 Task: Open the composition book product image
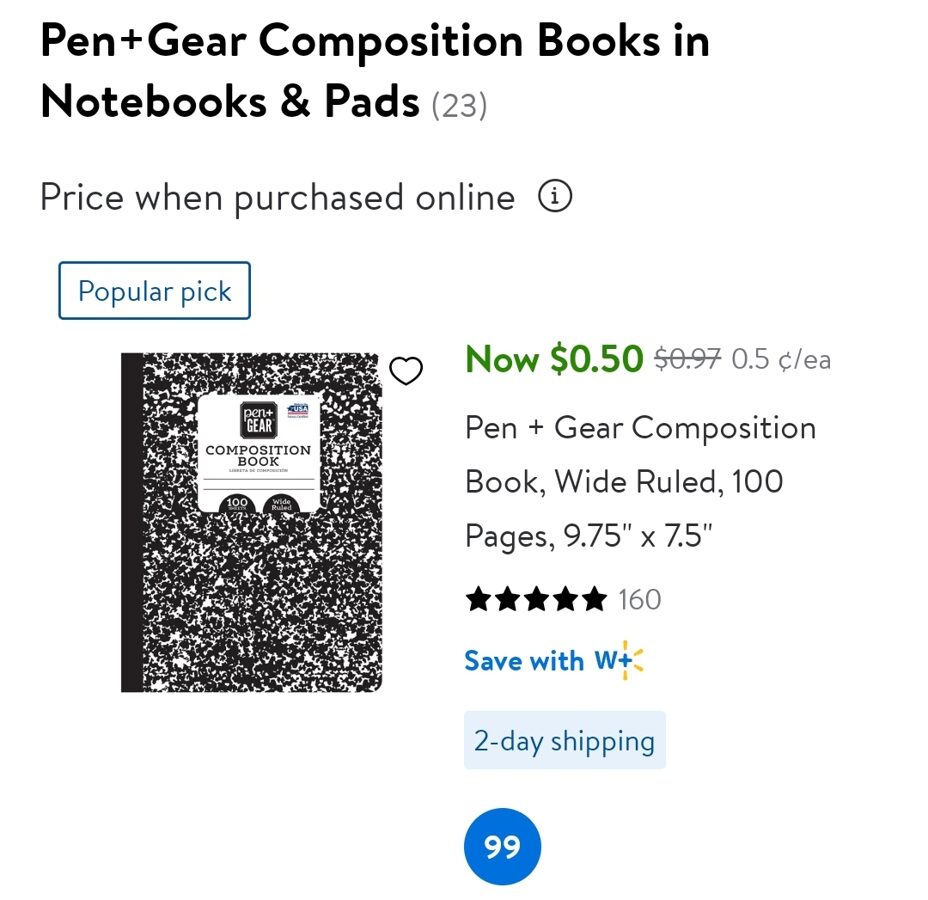pos(252,522)
